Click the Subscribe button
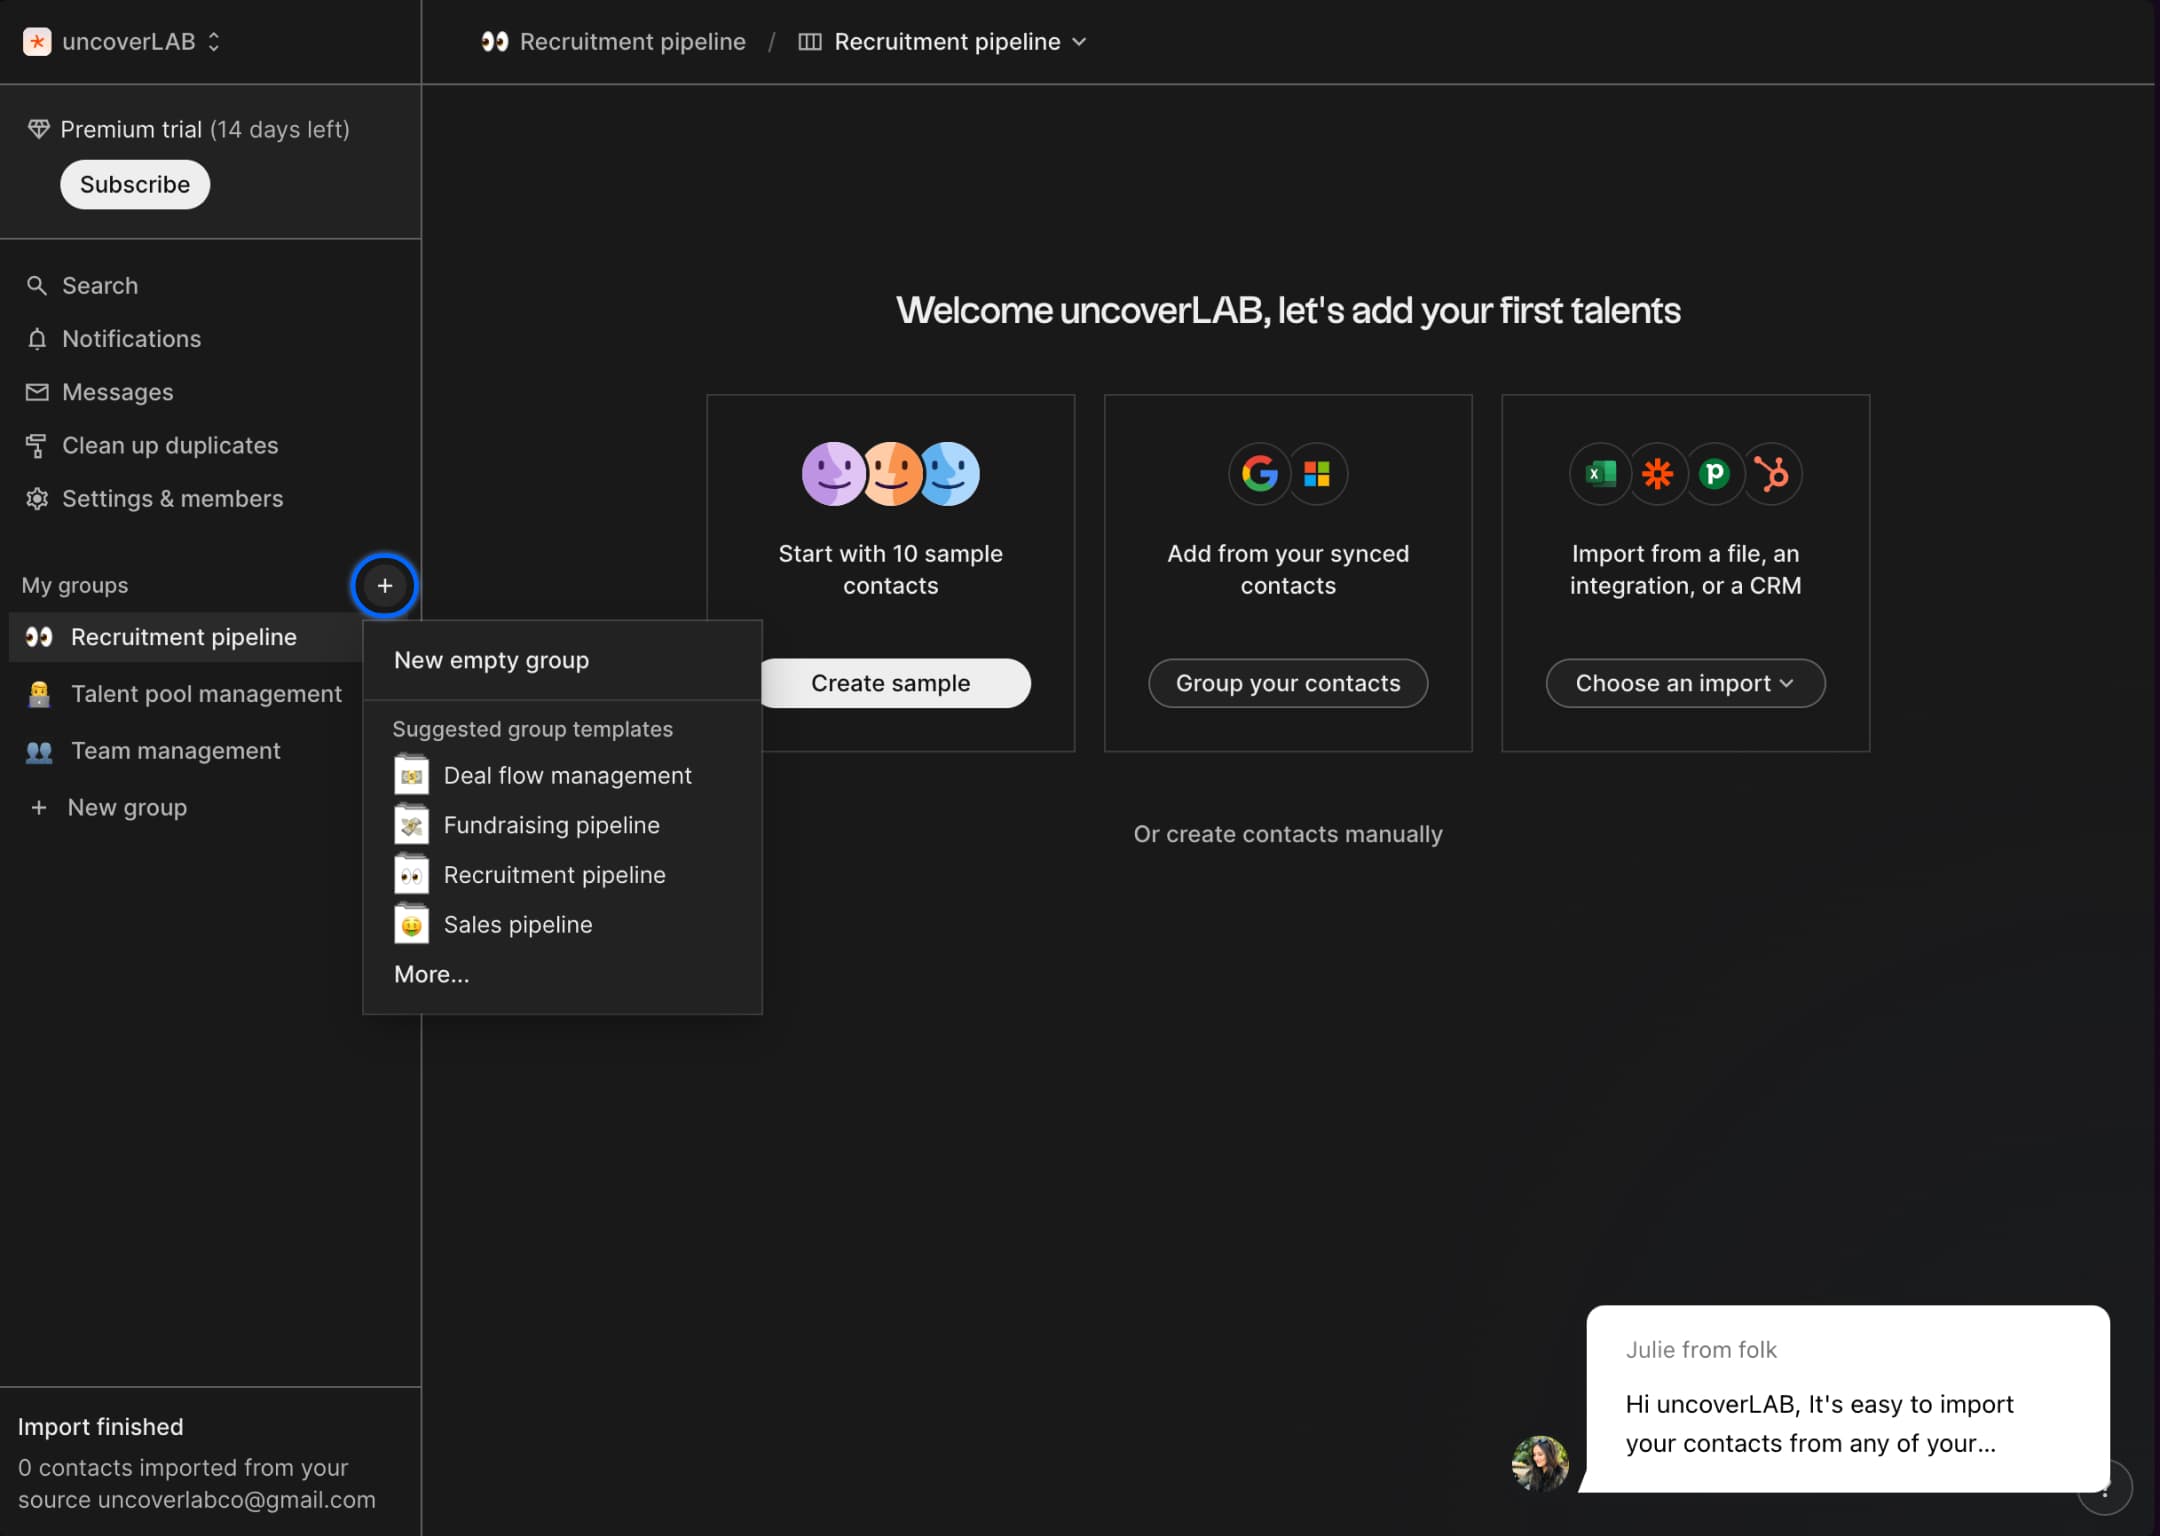This screenshot has width=2160, height=1536. 135,183
